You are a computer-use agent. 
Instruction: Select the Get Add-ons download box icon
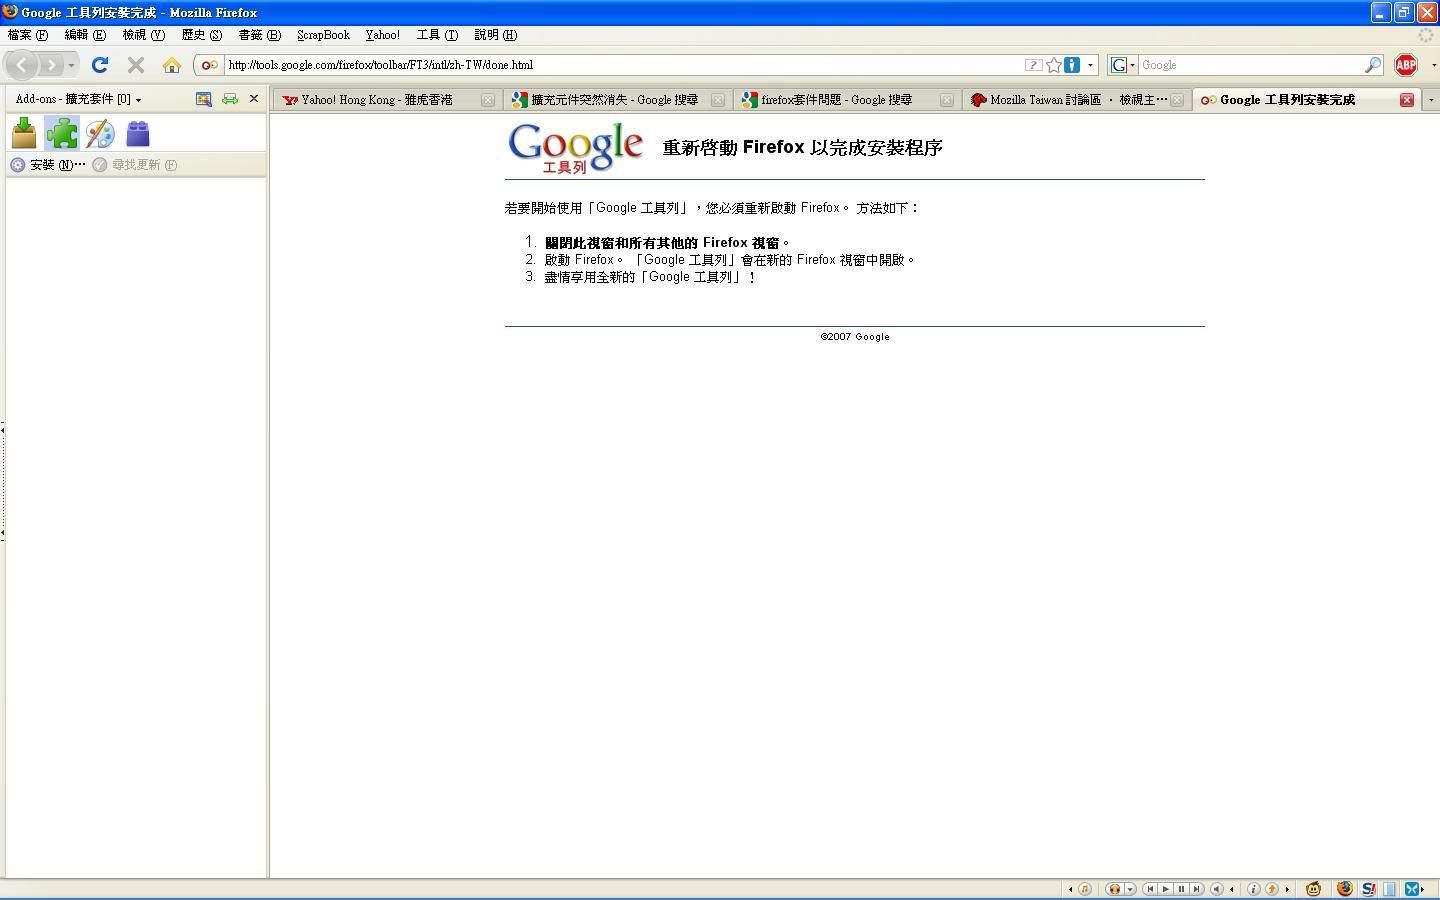[24, 133]
